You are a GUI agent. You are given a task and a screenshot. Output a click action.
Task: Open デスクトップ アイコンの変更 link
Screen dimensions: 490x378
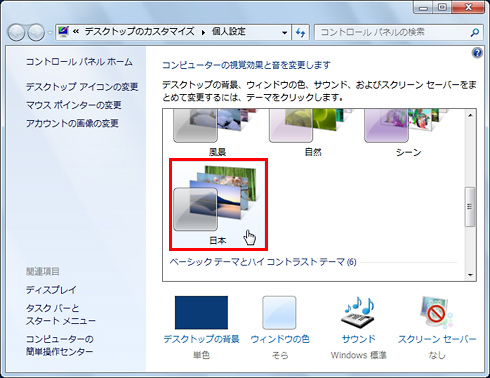[82, 87]
